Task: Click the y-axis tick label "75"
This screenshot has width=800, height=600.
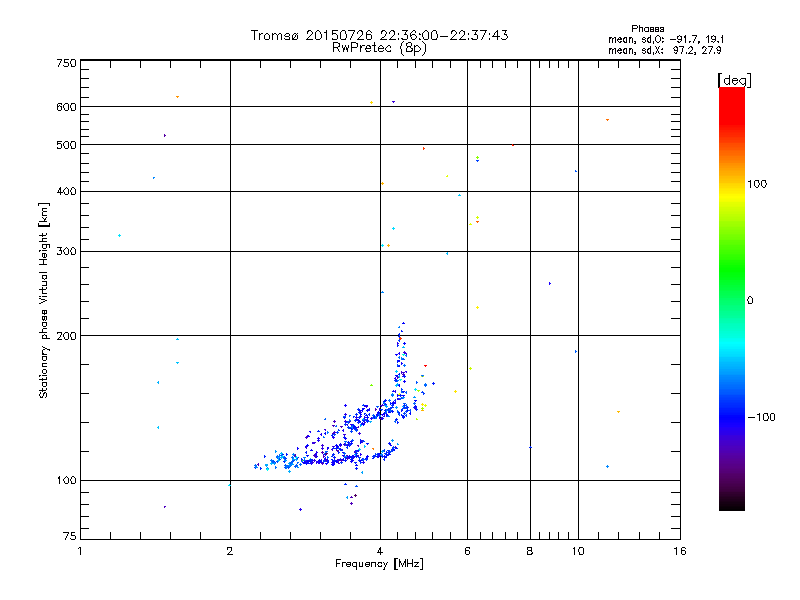Action: click(x=70, y=536)
